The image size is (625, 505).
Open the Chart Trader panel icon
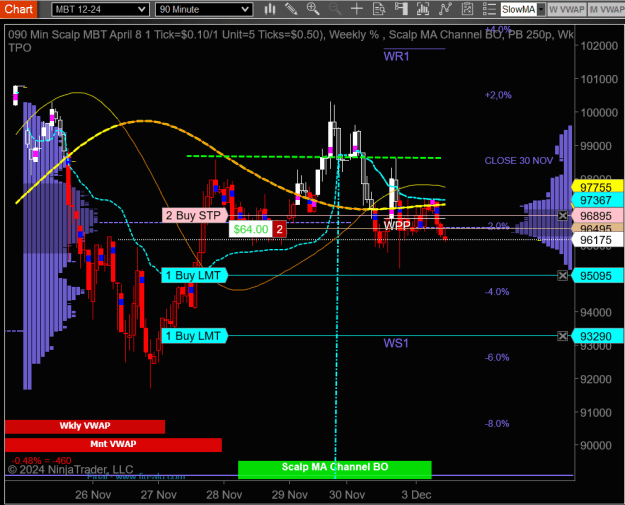[401, 9]
